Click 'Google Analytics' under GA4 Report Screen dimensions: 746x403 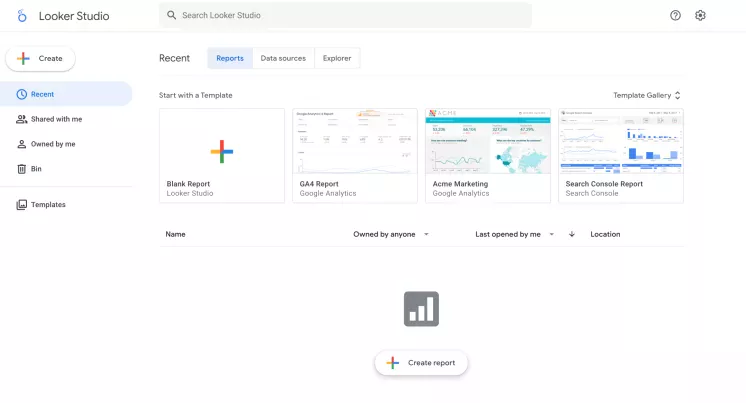click(328, 193)
